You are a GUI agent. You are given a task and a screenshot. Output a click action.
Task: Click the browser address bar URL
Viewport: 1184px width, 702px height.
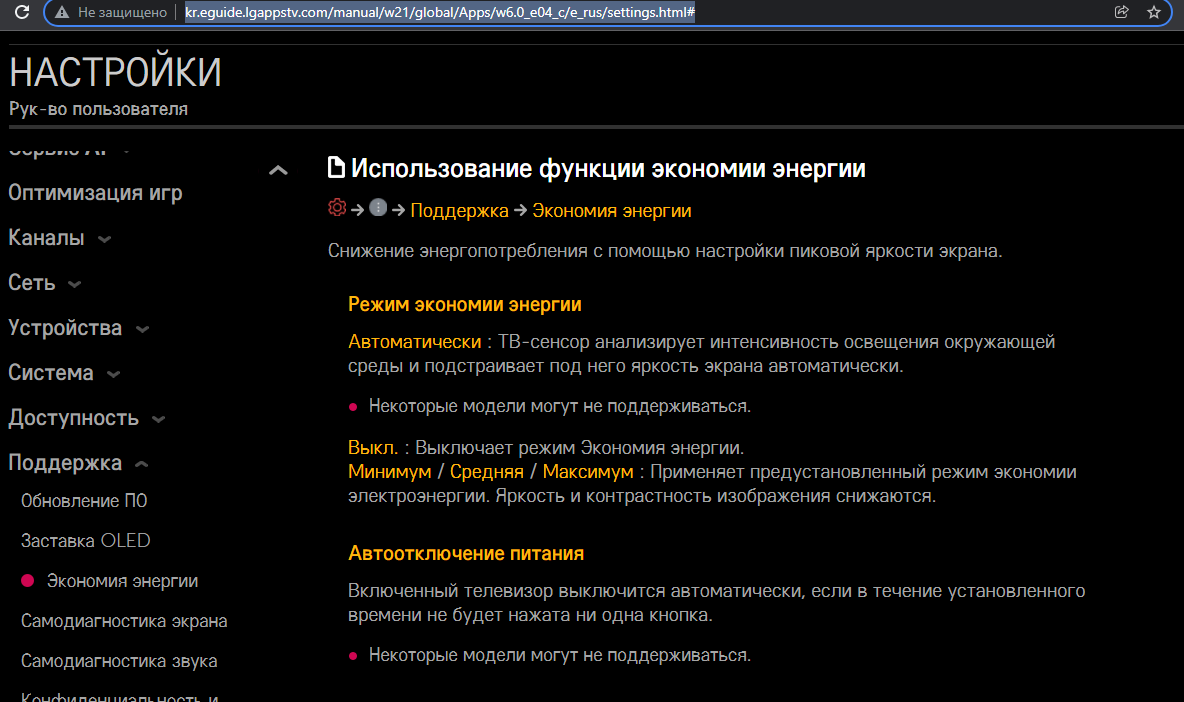[x=440, y=12]
